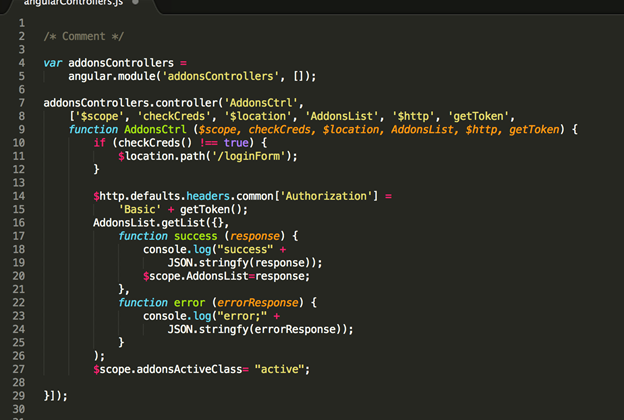Screen dimensions: 624x420
Task: Click the '!==' operator on line 10
Action: (x=208, y=143)
